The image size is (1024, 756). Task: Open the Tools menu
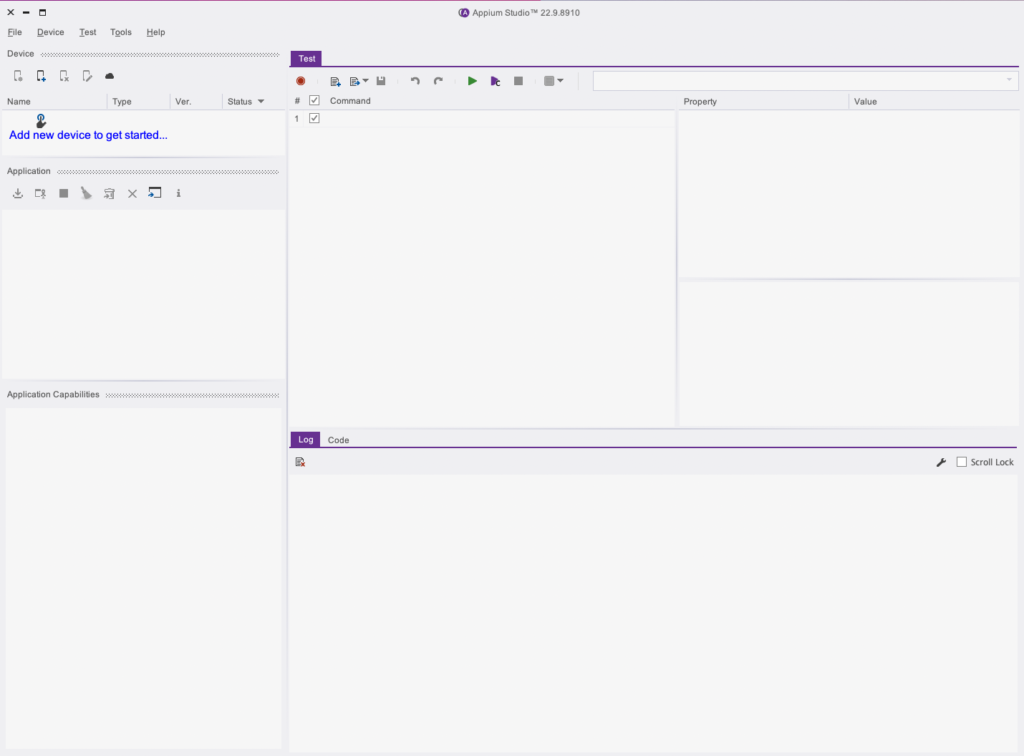pos(121,32)
